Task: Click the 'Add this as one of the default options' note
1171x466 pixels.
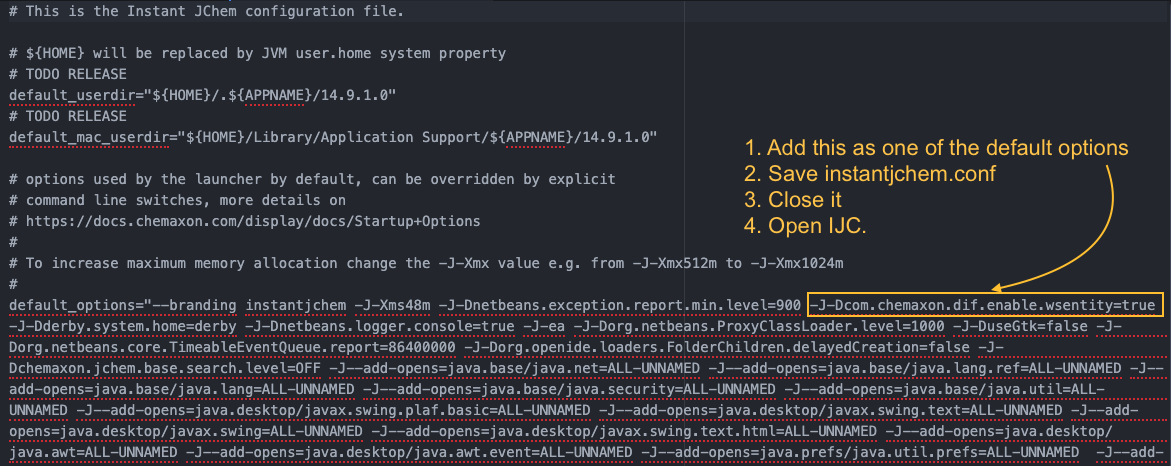Action: coord(937,148)
